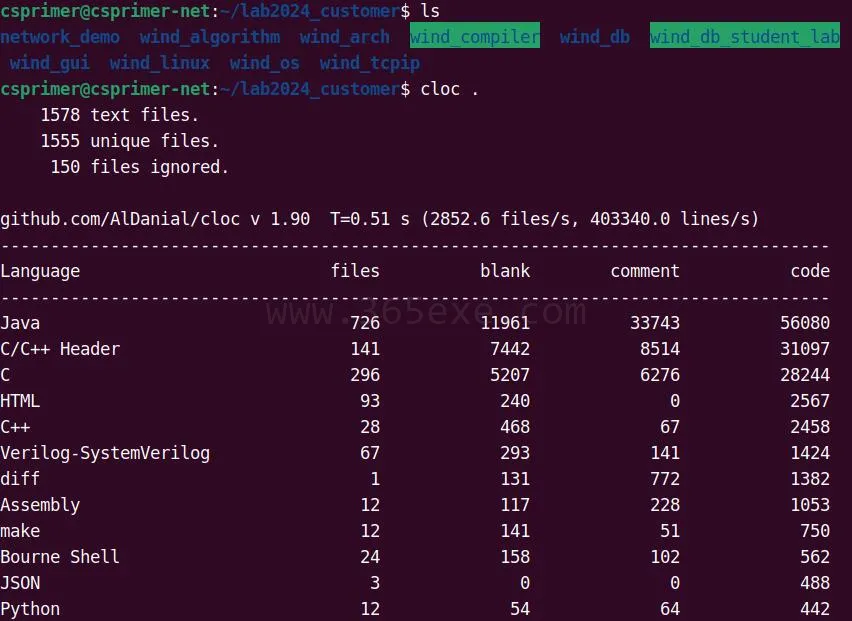Click the network_demo directory name
This screenshot has width=852, height=621.
click(60, 37)
